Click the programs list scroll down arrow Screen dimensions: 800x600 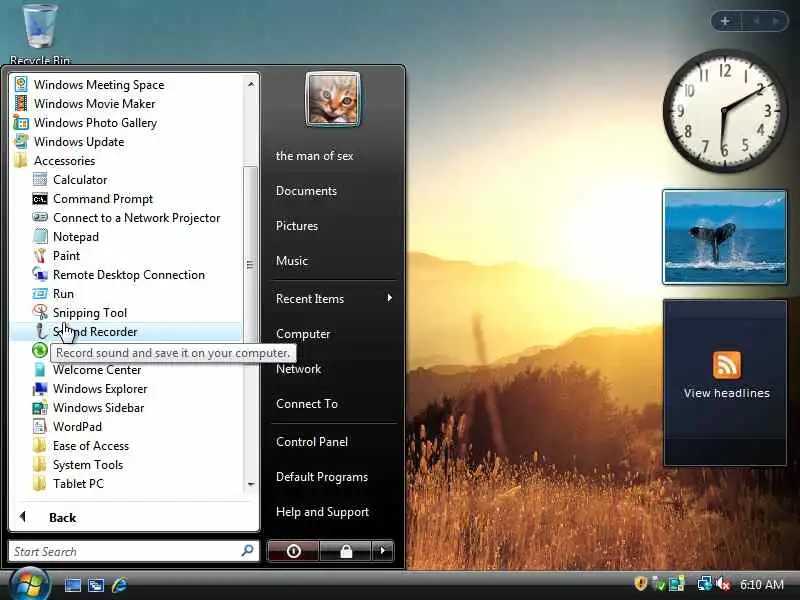[x=251, y=484]
